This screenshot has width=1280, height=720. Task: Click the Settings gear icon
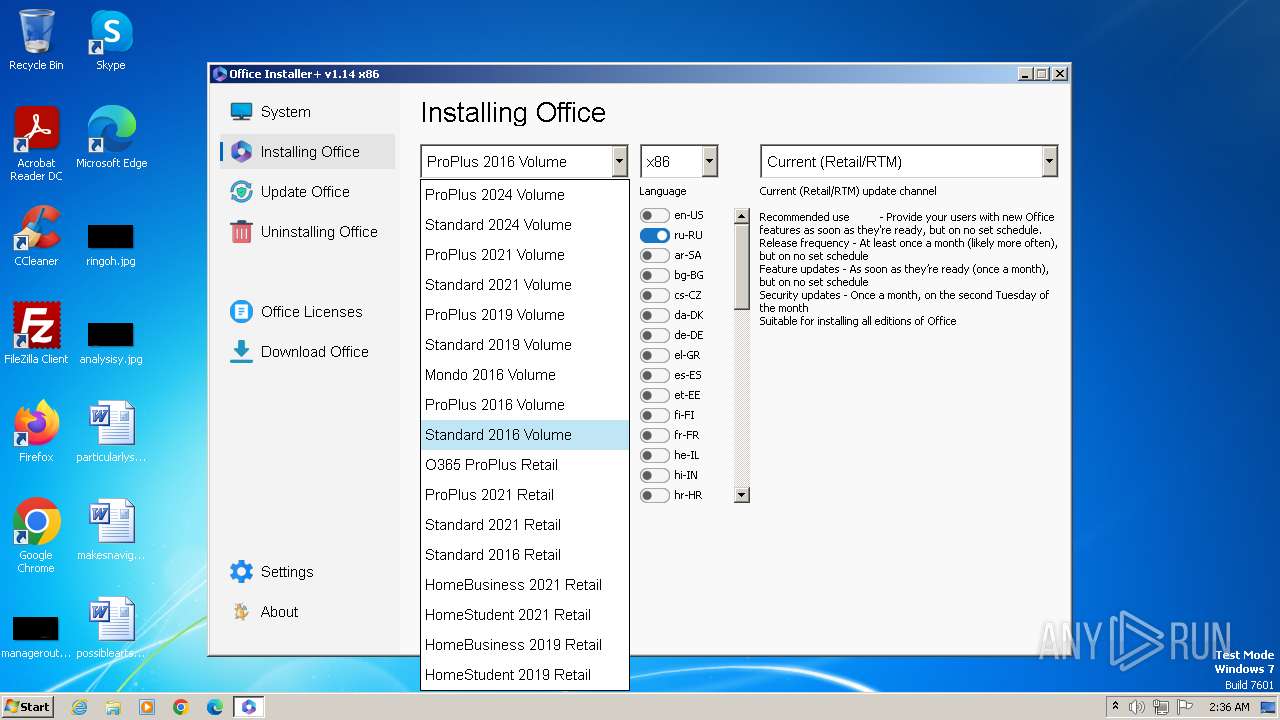click(x=241, y=572)
